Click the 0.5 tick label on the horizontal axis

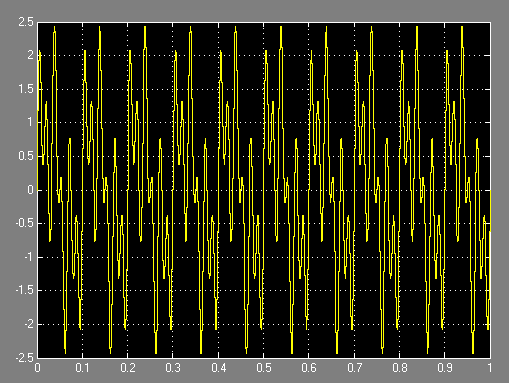(263, 368)
